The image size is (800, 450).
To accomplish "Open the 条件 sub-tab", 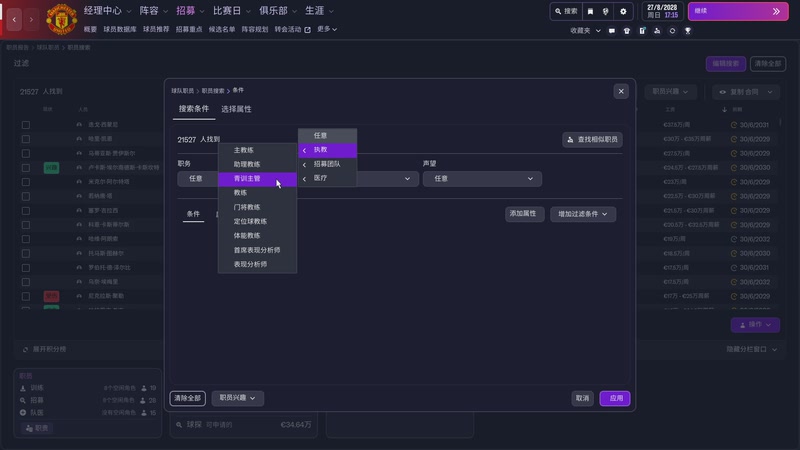I will [193, 214].
